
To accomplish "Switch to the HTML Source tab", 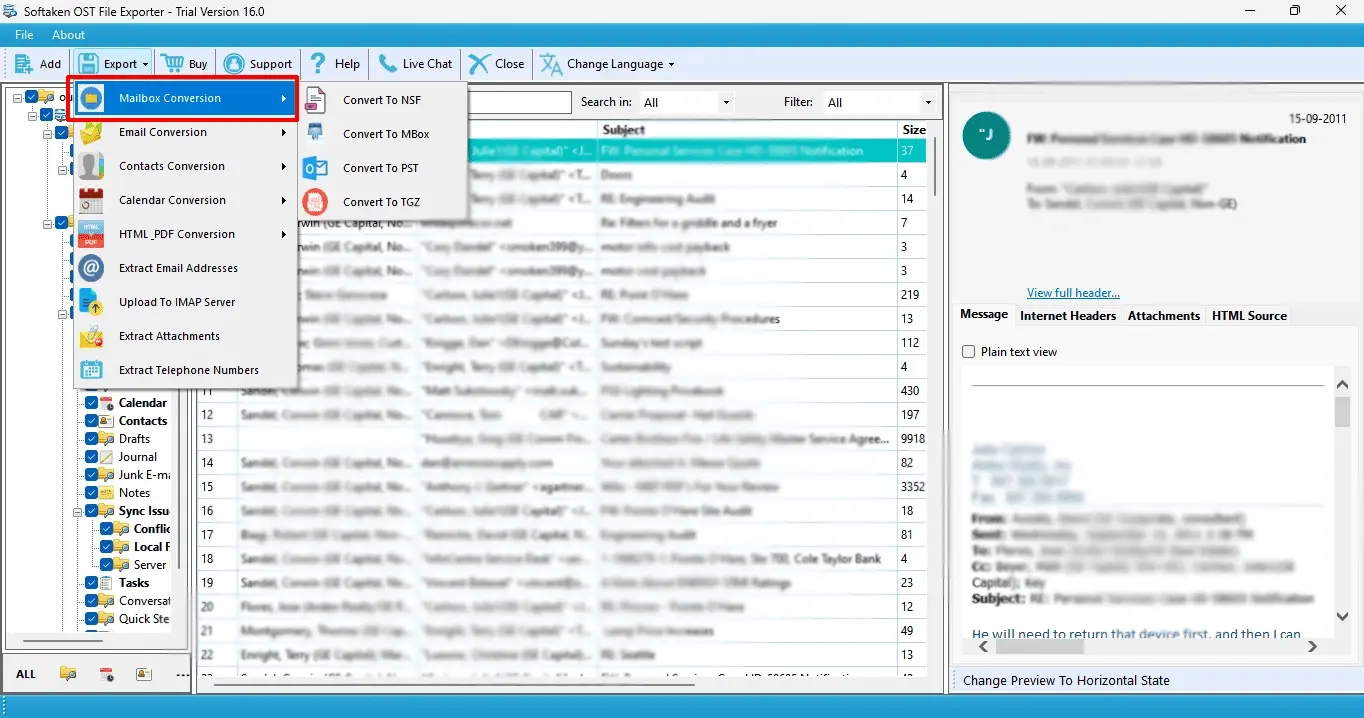I will pos(1249,316).
